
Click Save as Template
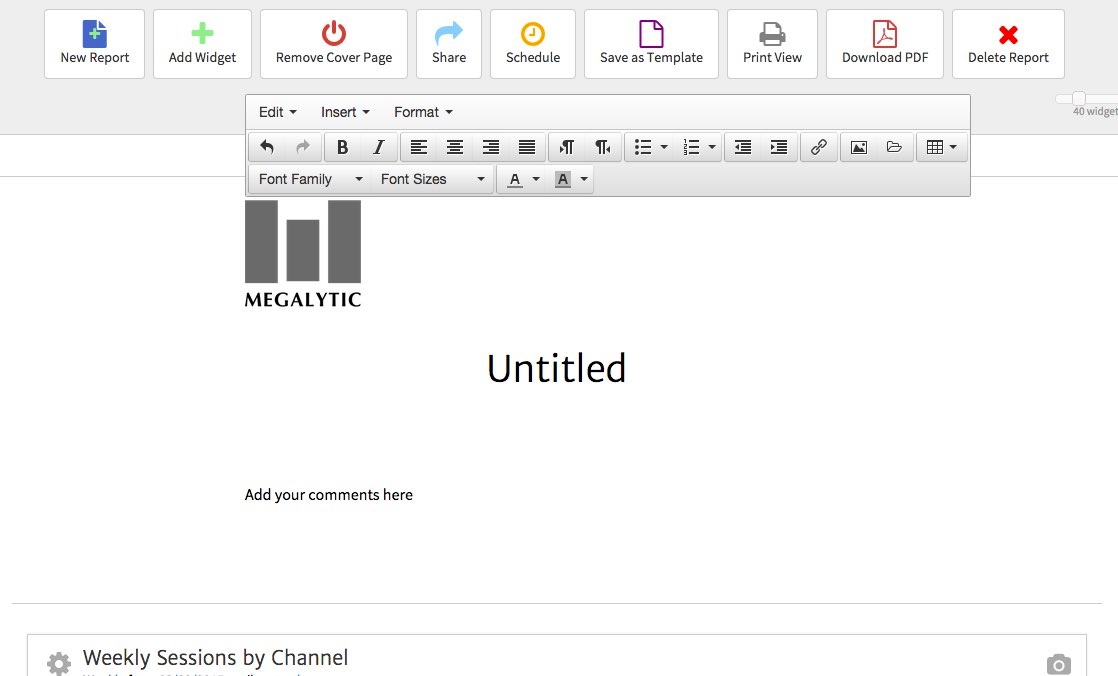pyautogui.click(x=651, y=43)
